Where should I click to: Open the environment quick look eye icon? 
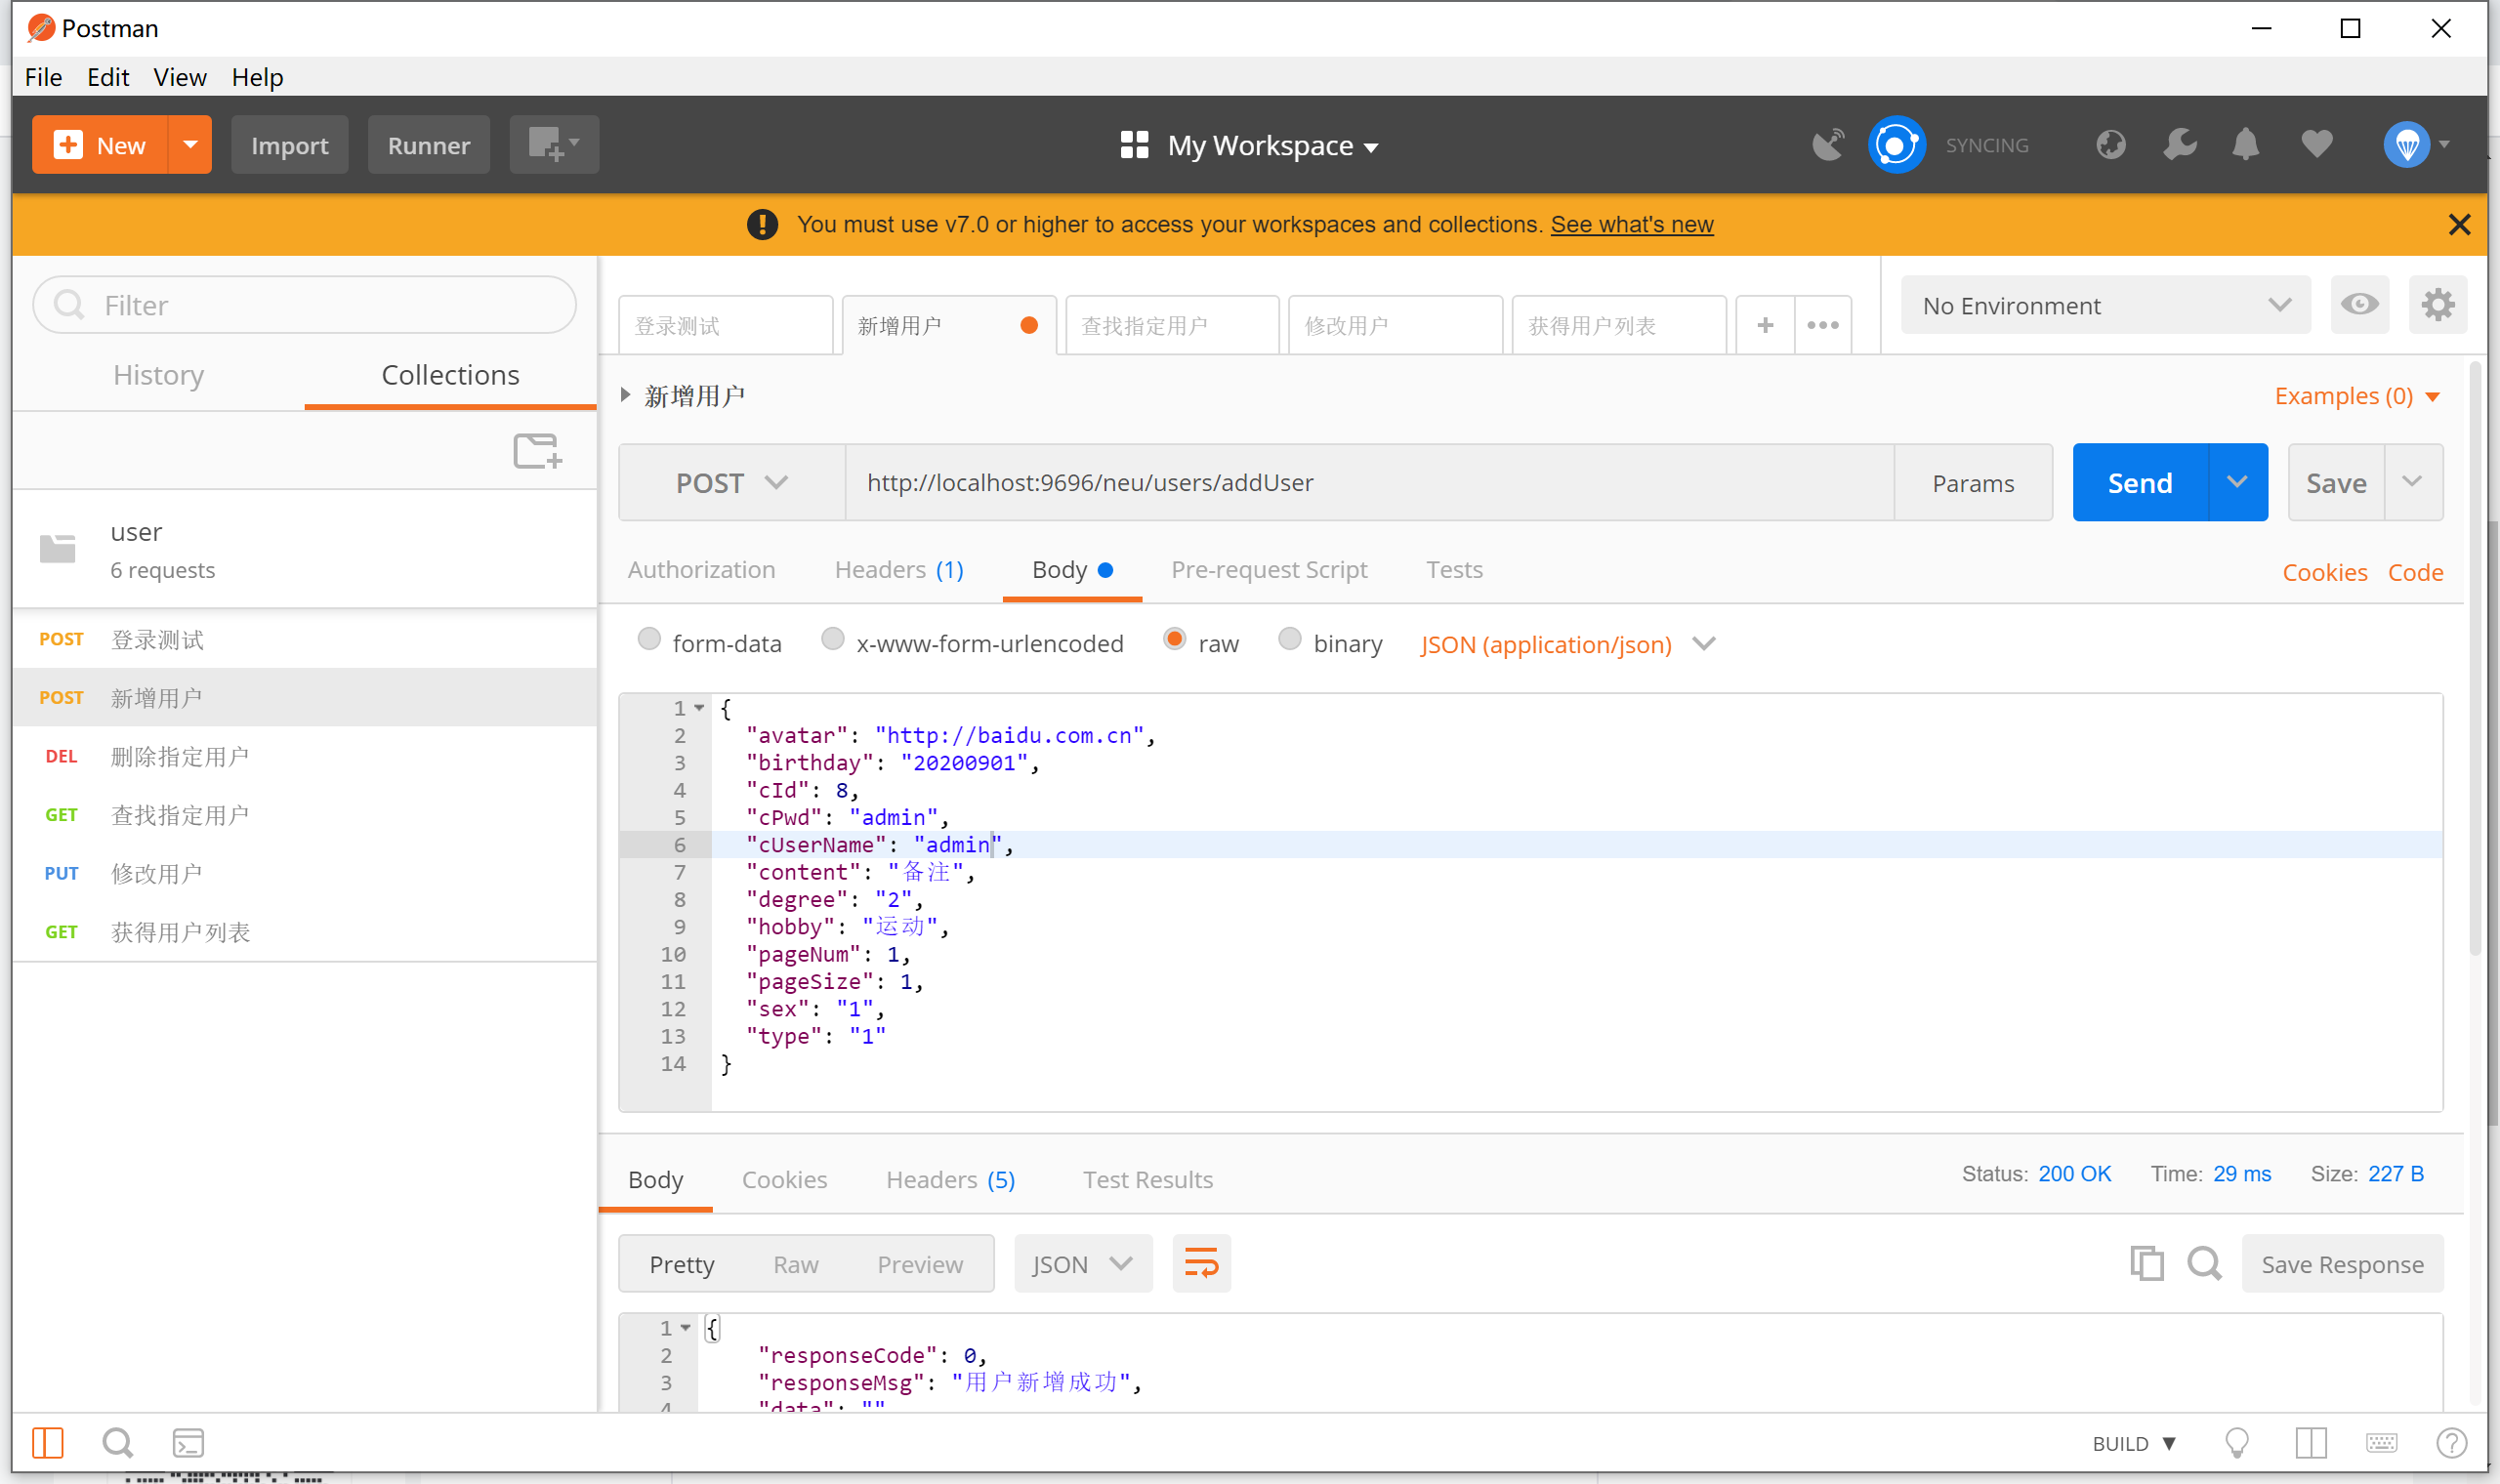[x=2359, y=304]
